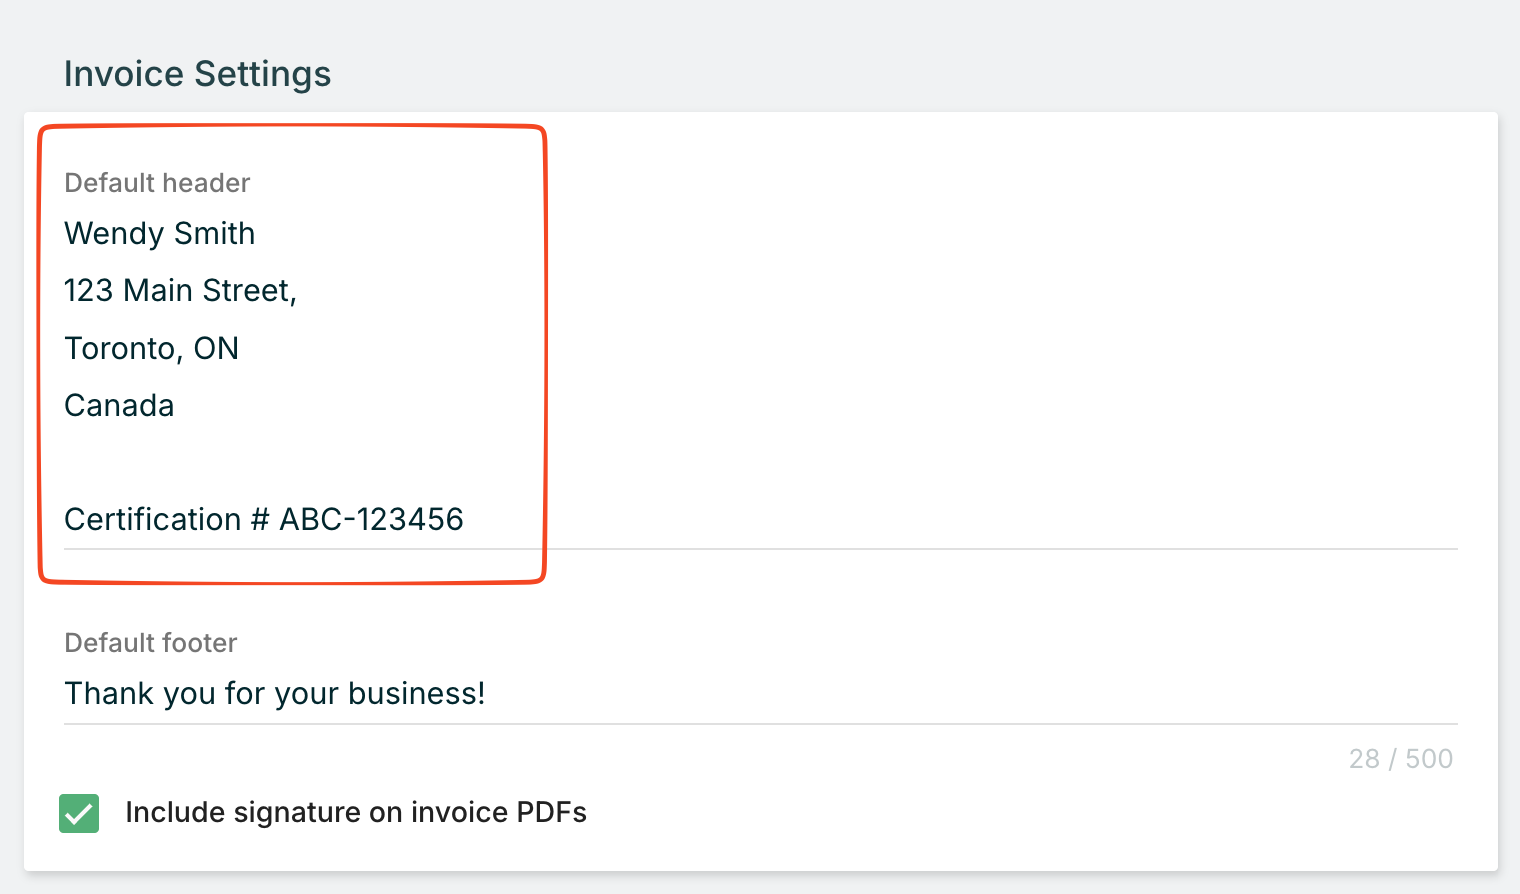Click the divider under the header field

click(760, 547)
